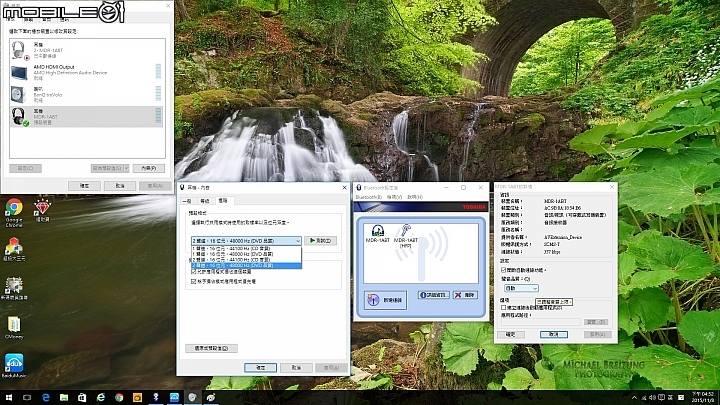720x405 pixels.
Task: Switch to second tab in headphone properties
Action: [x=205, y=201]
